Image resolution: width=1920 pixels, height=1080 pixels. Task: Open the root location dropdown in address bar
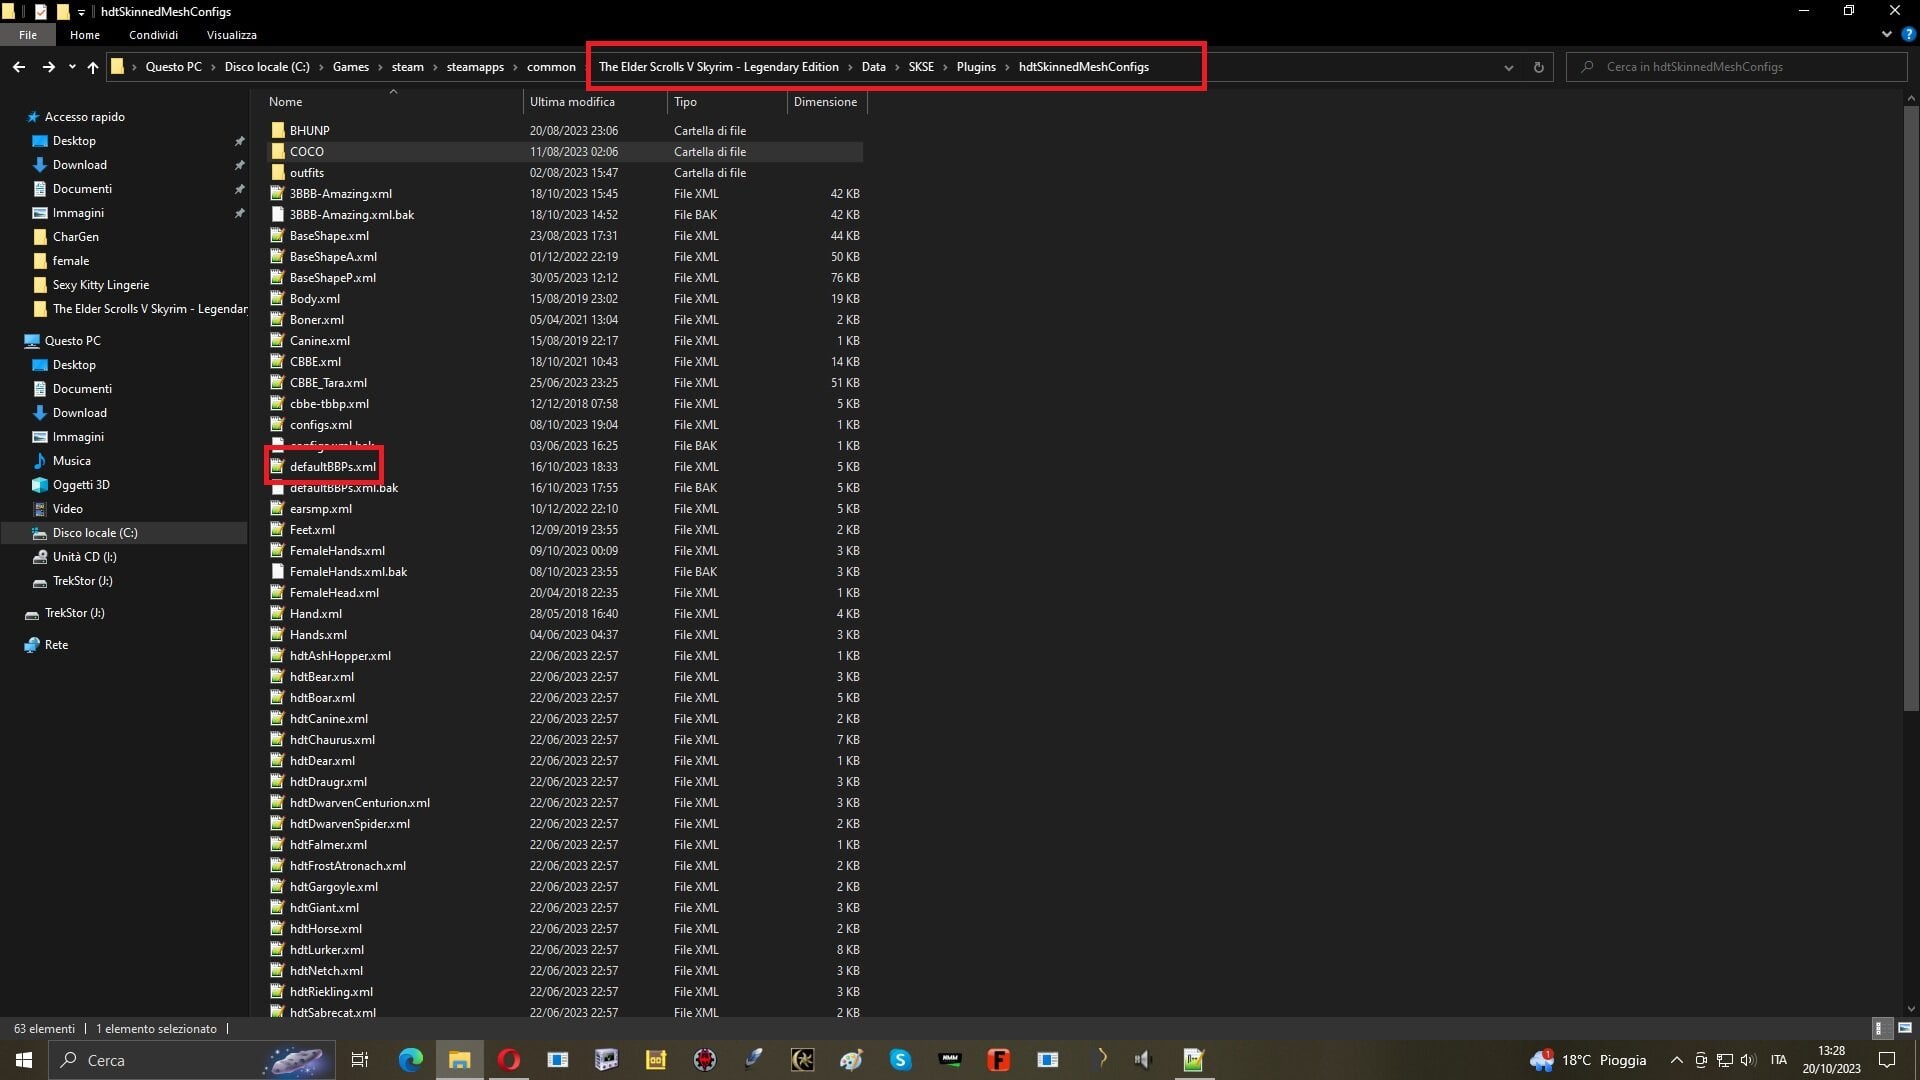[x=134, y=67]
